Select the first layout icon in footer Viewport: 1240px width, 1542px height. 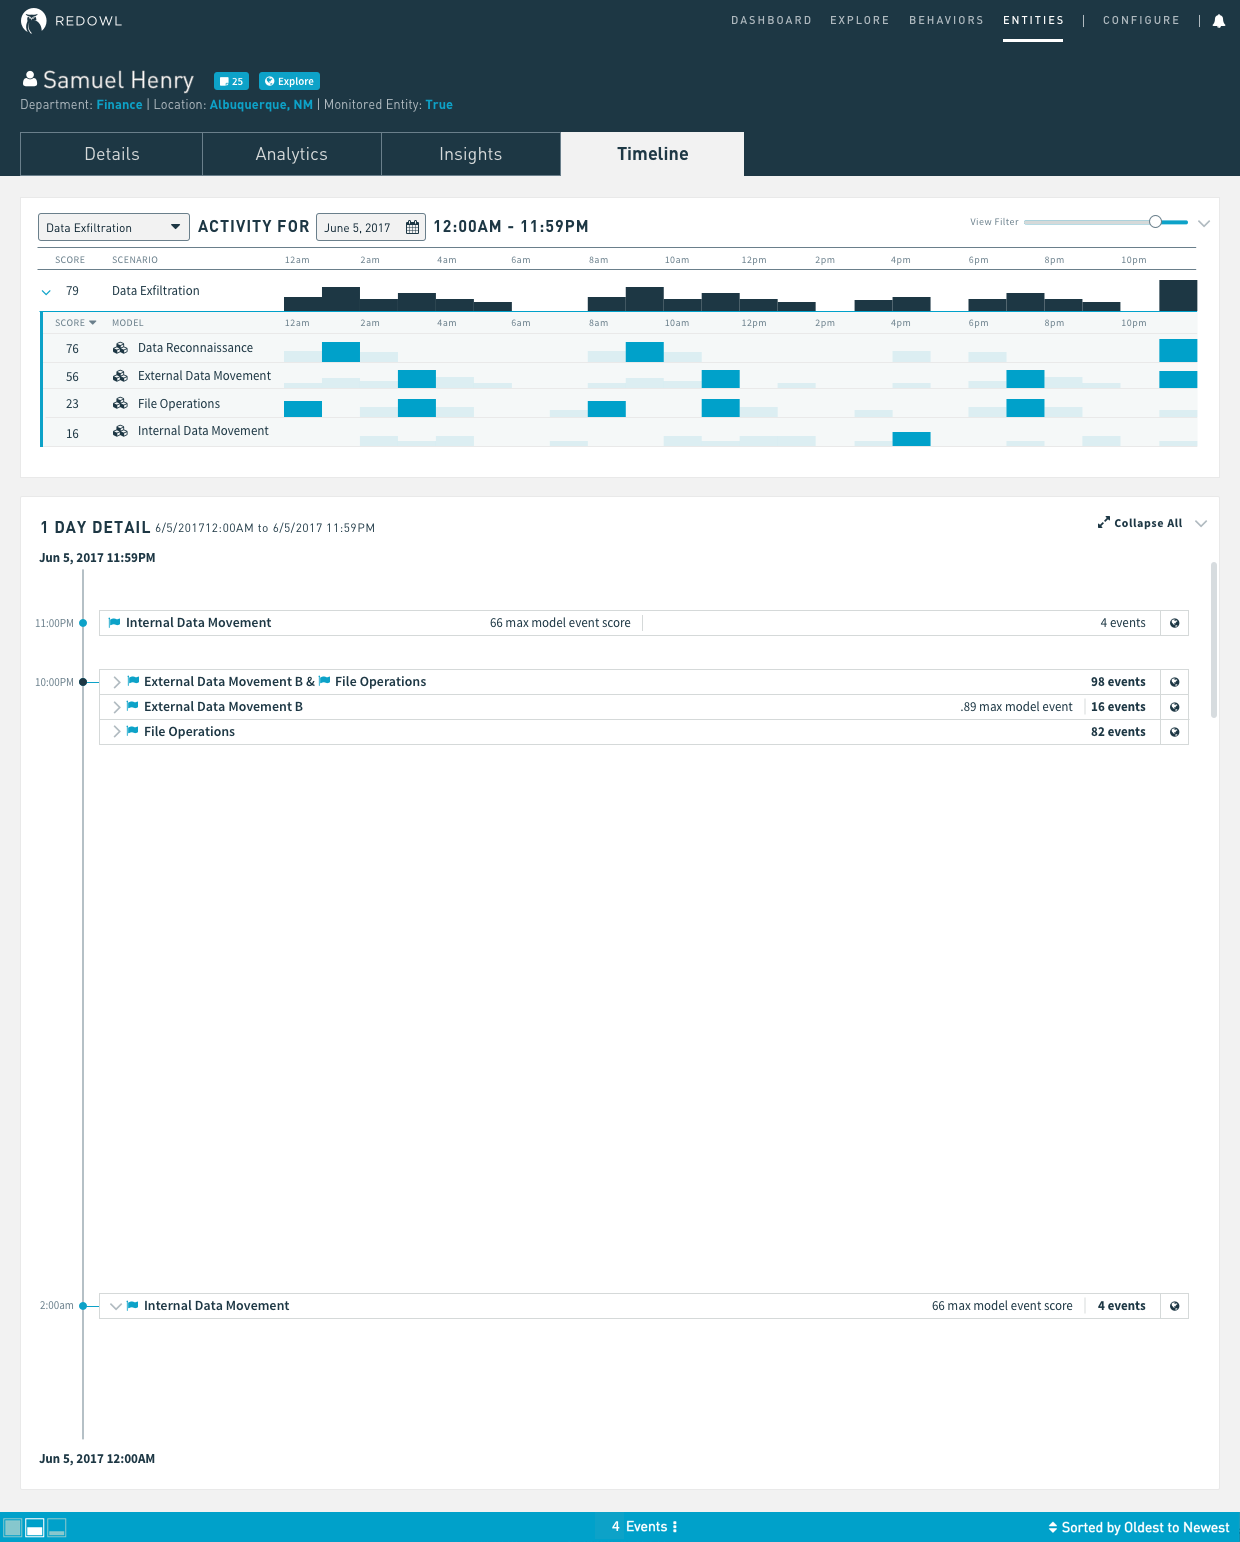pyautogui.click(x=12, y=1527)
